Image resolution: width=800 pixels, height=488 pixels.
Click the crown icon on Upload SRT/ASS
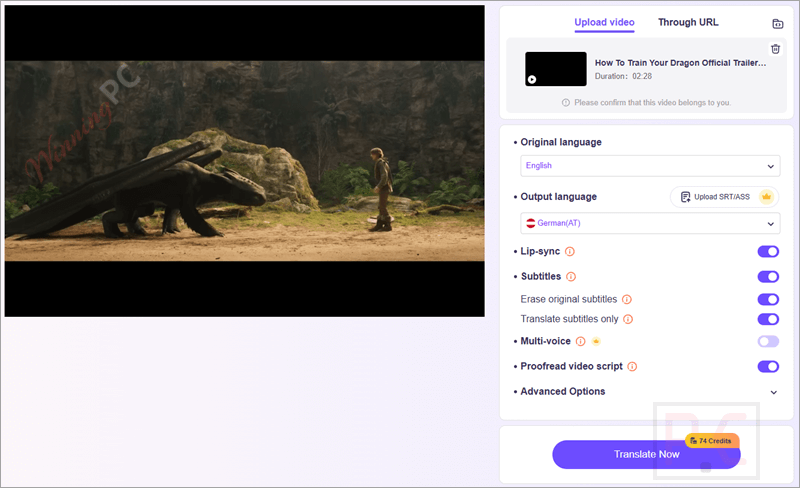[766, 197]
